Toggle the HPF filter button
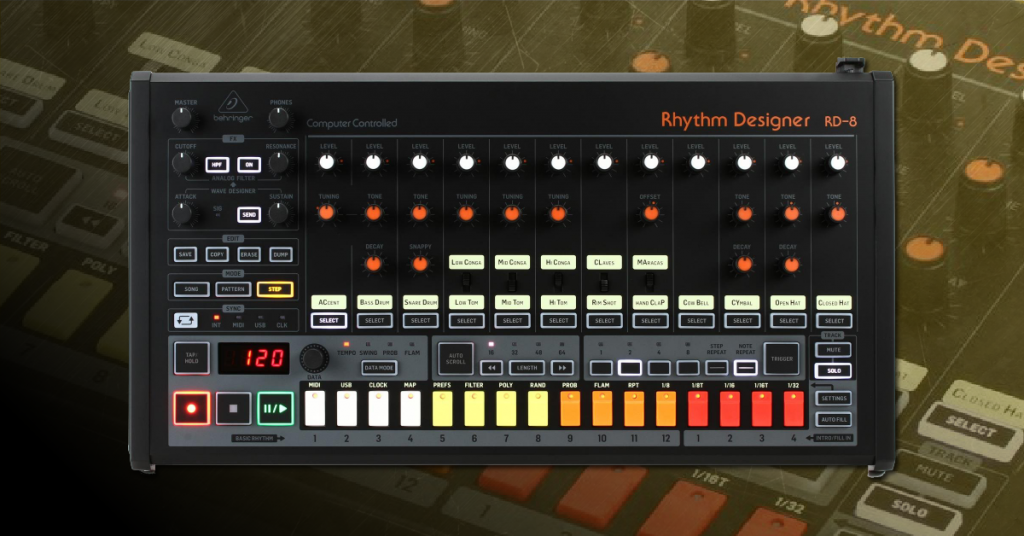 216,164
